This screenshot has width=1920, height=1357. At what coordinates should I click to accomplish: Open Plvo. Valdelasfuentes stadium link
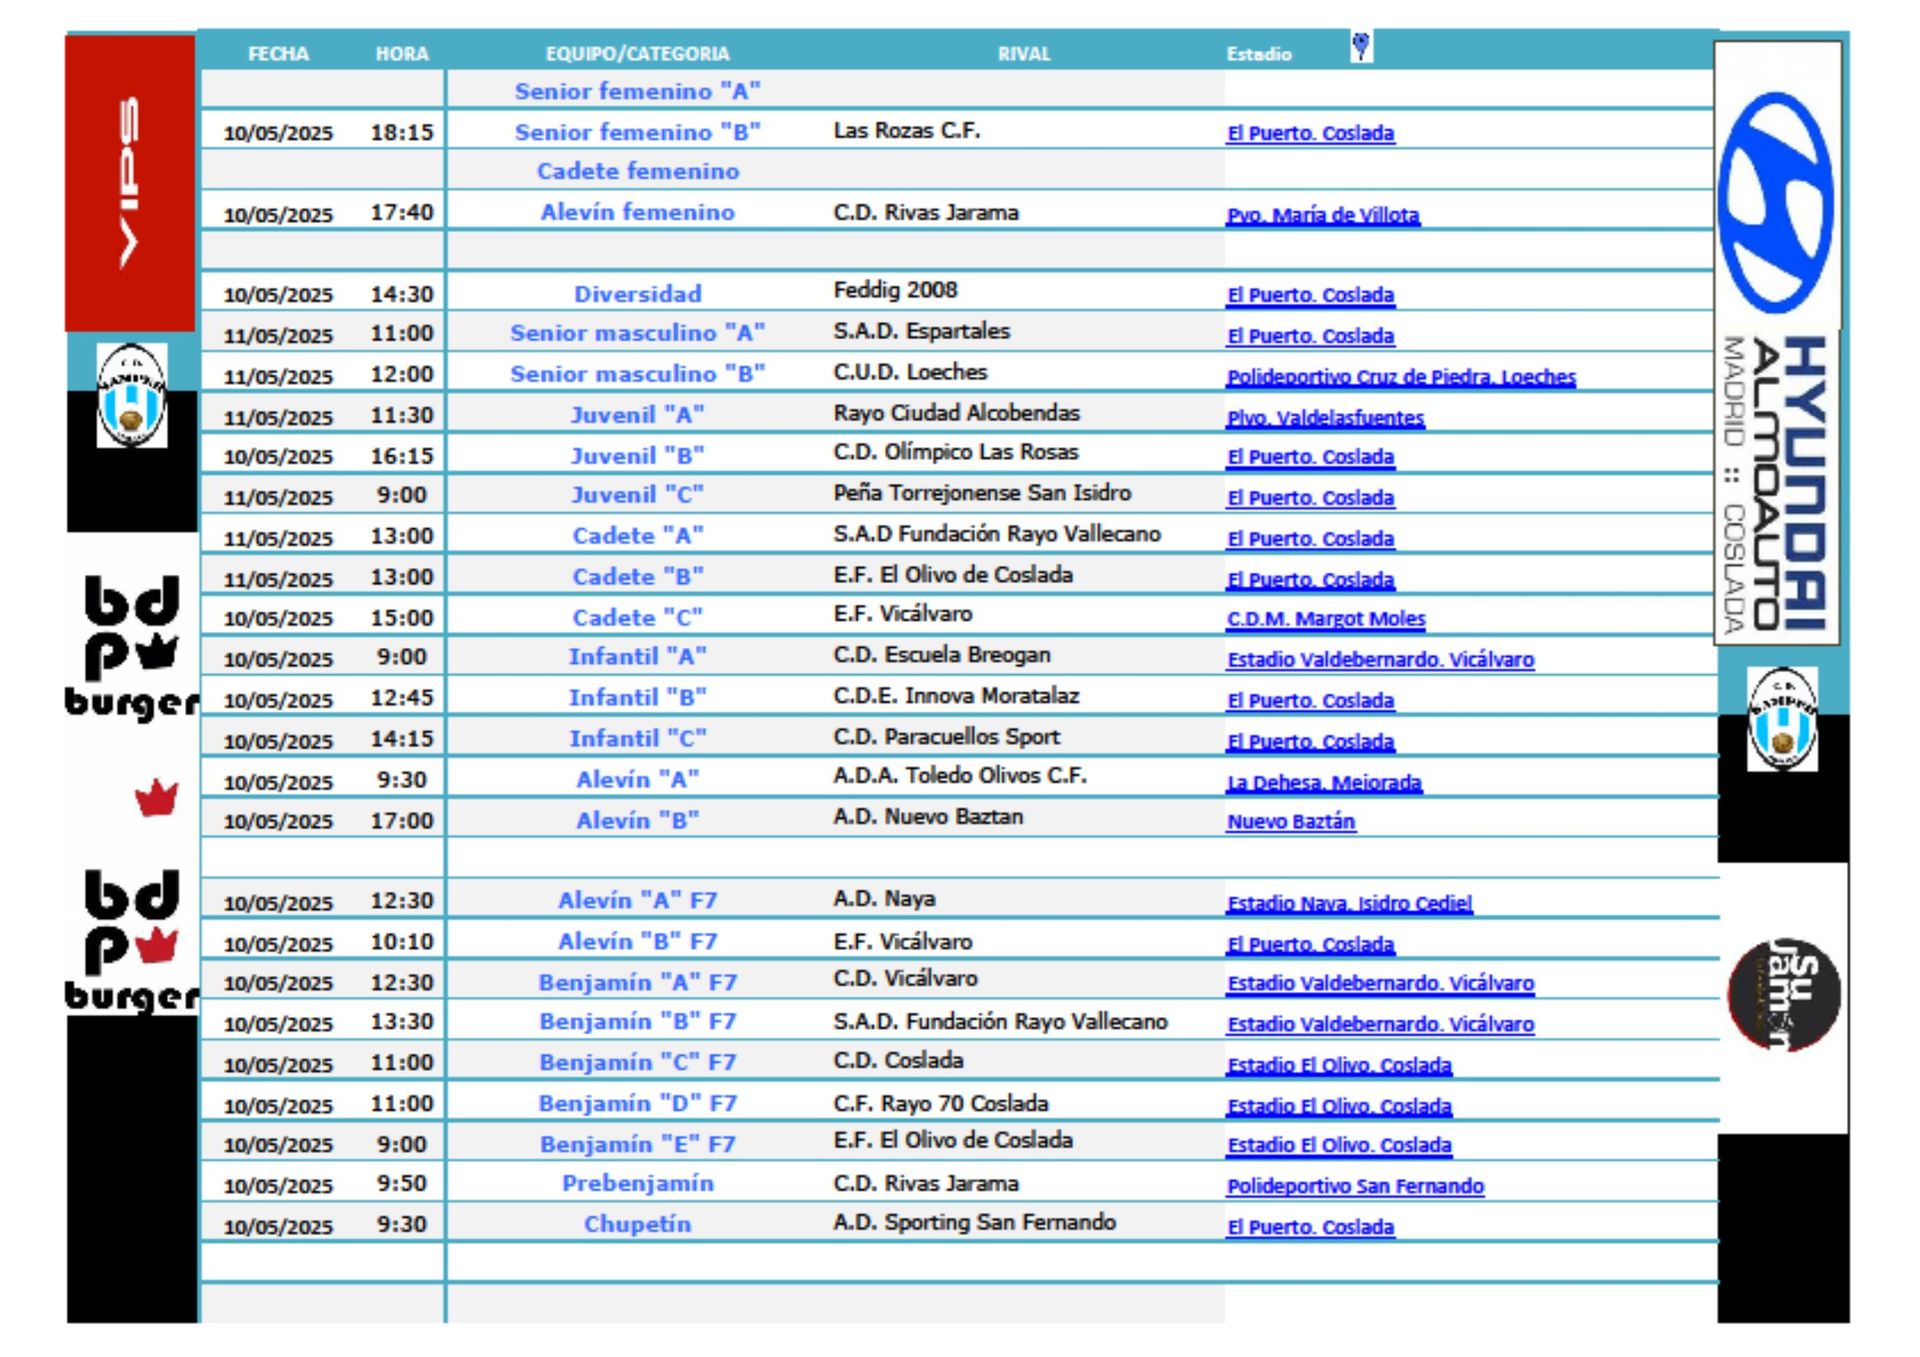tap(1325, 418)
